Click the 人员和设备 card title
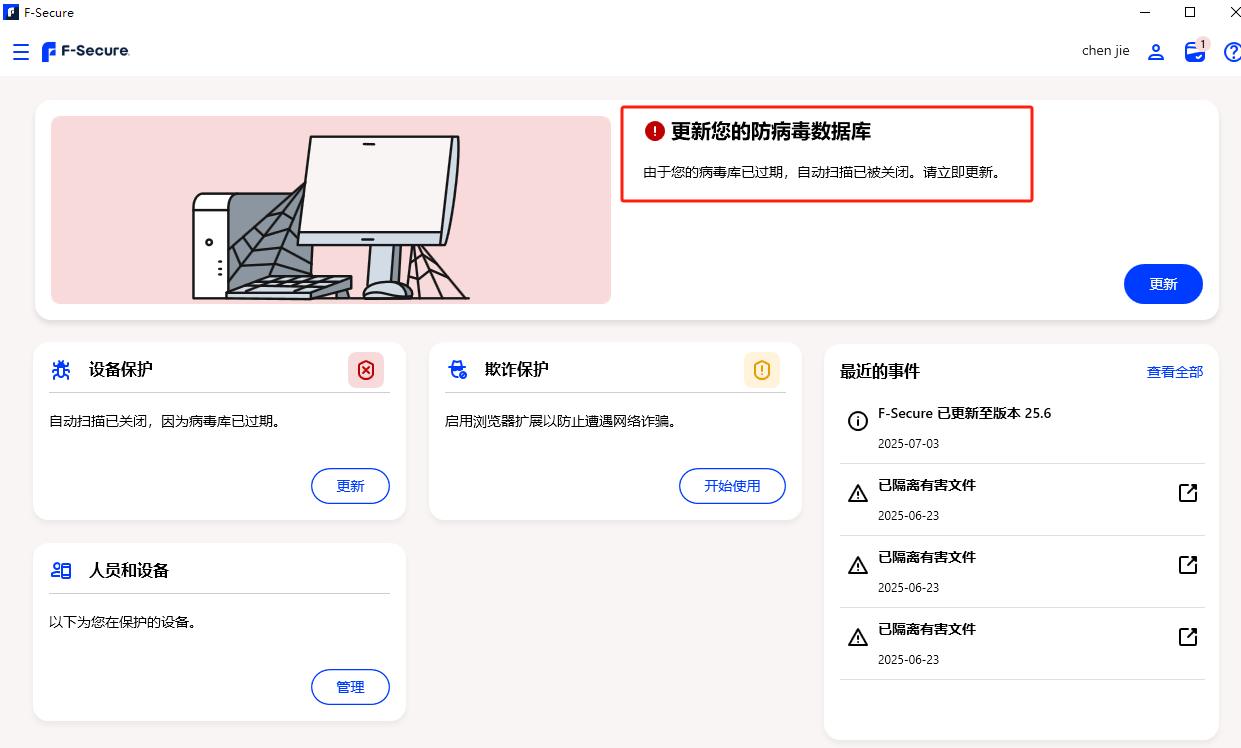This screenshot has width=1241, height=748. point(129,571)
